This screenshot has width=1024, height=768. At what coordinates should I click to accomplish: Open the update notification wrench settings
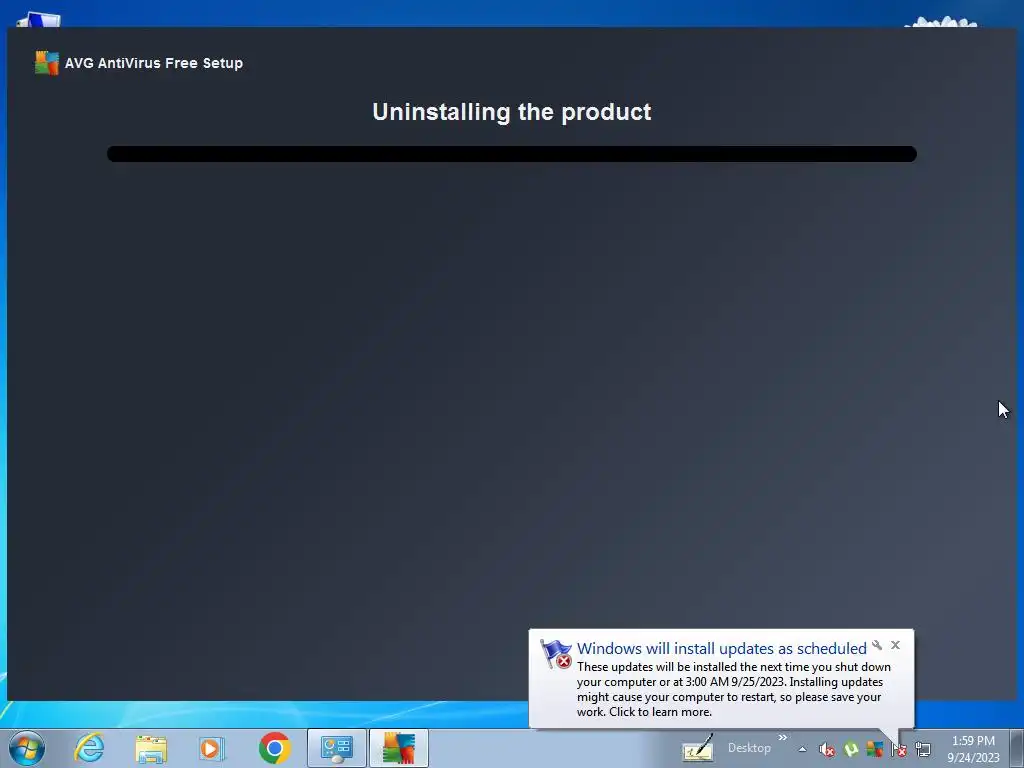point(877,645)
